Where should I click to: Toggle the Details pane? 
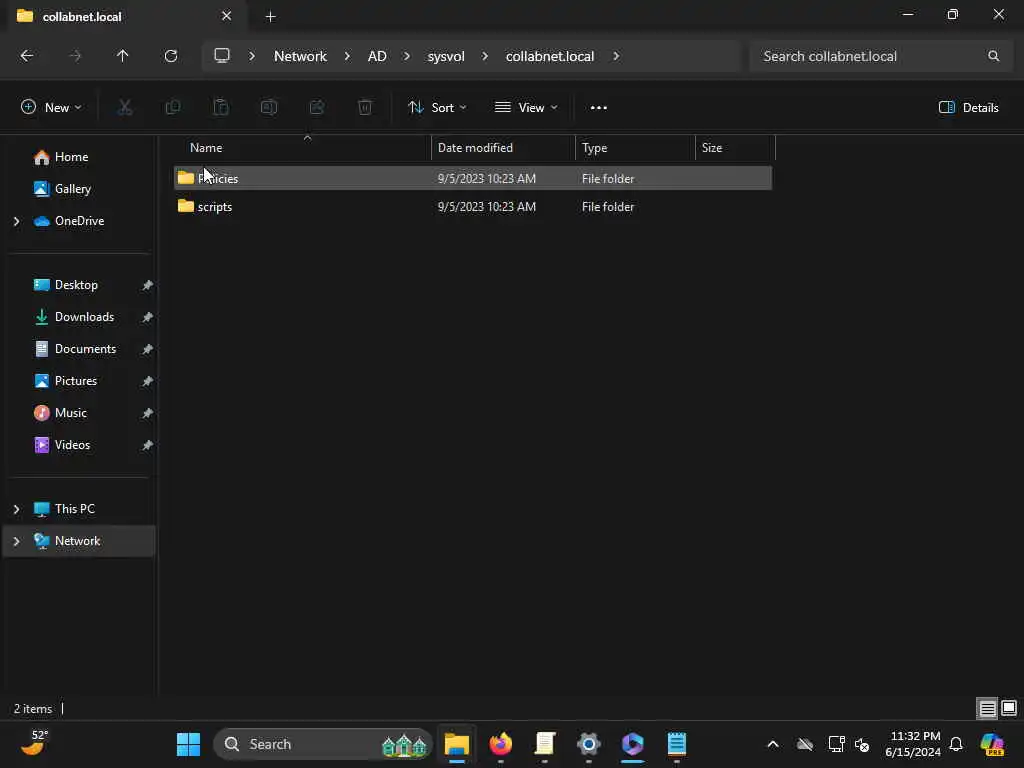click(968, 108)
